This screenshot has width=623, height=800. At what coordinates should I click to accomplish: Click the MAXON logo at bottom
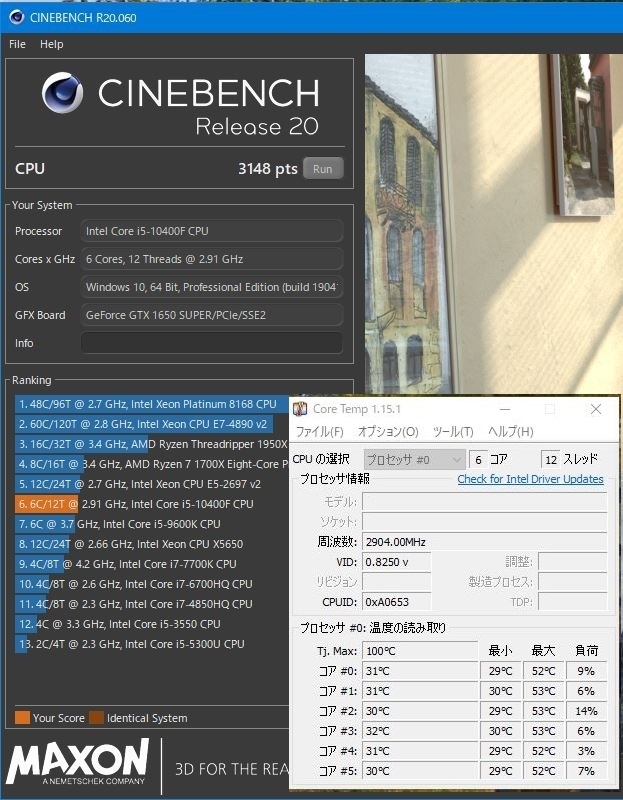coord(78,761)
